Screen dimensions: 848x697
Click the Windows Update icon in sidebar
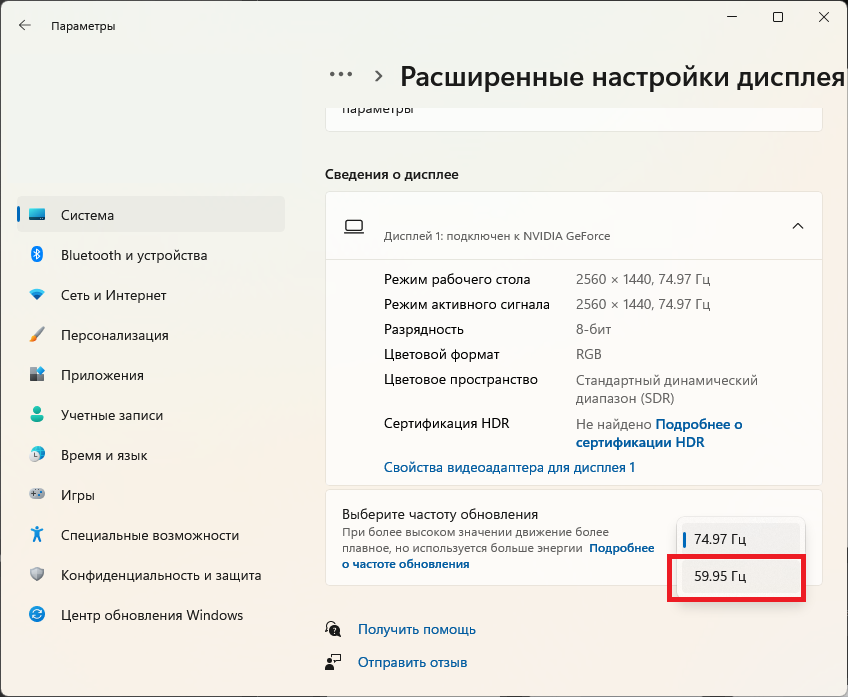[37, 615]
